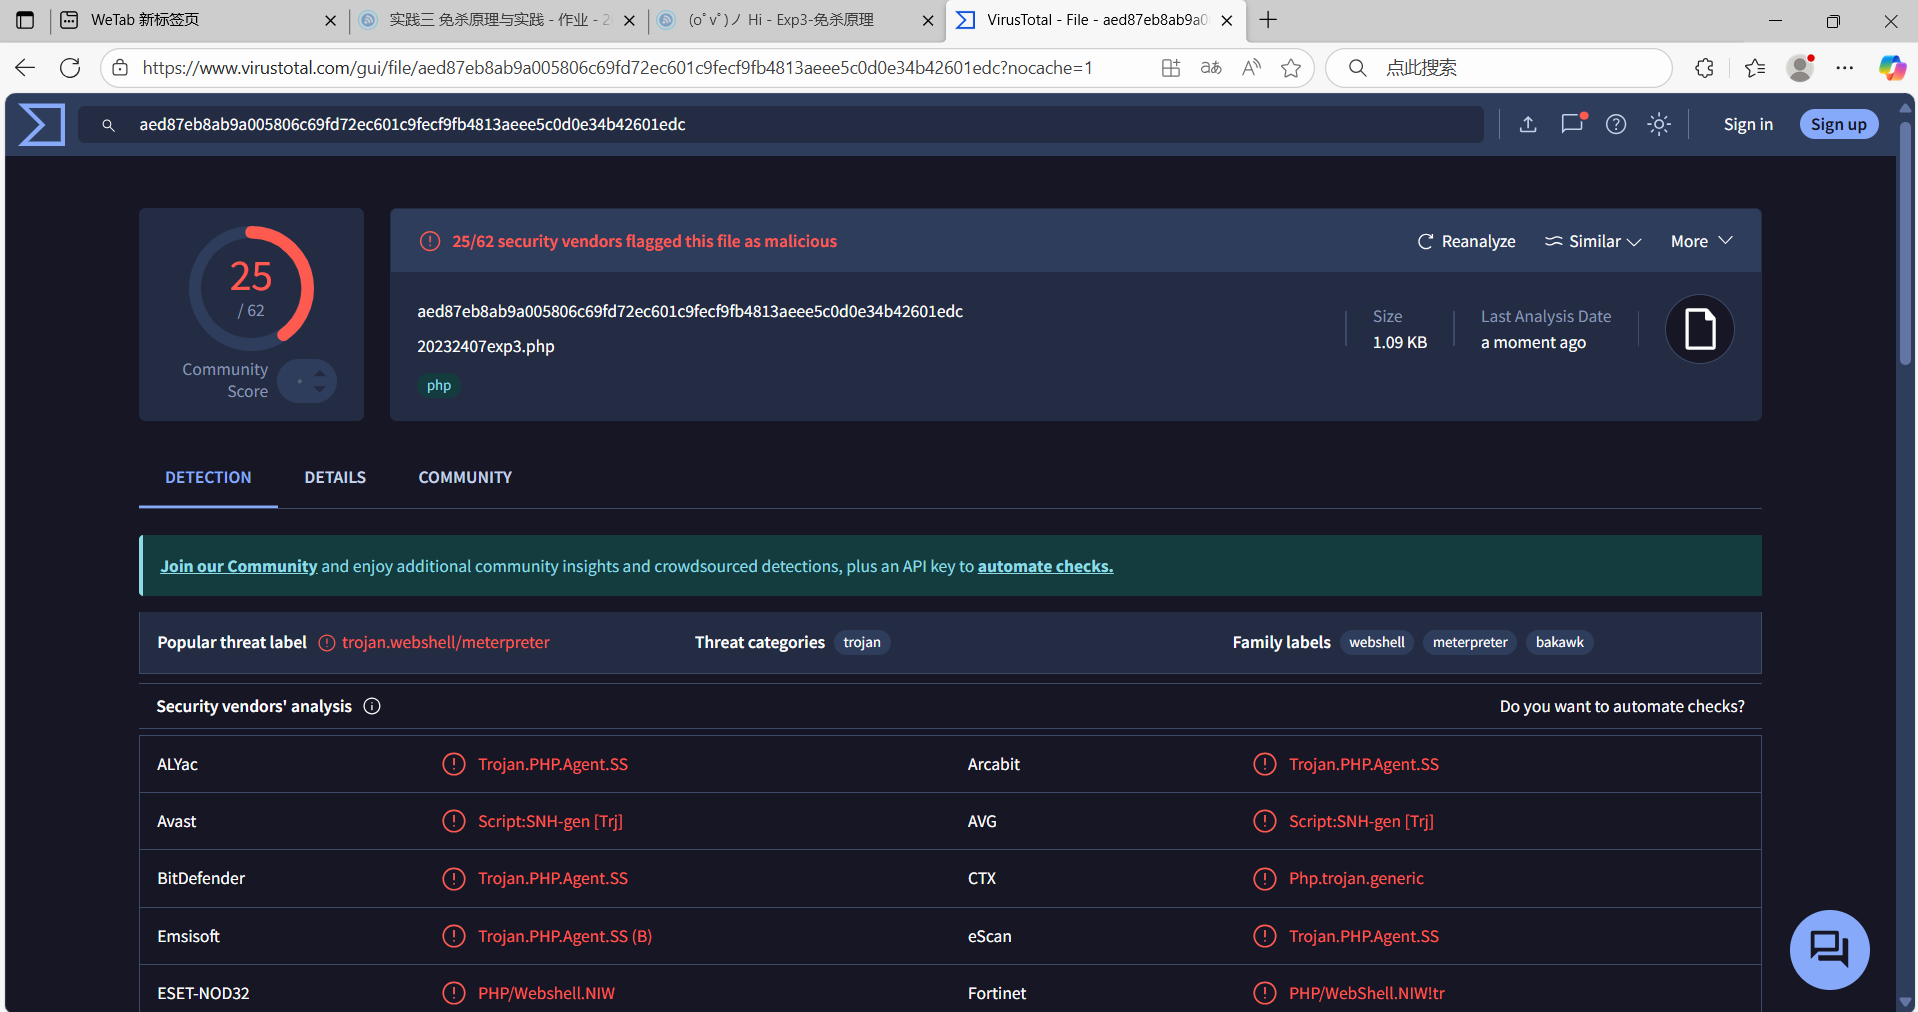Toggle the light/dark theme sun icon
Viewport: 1918px width, 1012px height.
pos(1659,124)
